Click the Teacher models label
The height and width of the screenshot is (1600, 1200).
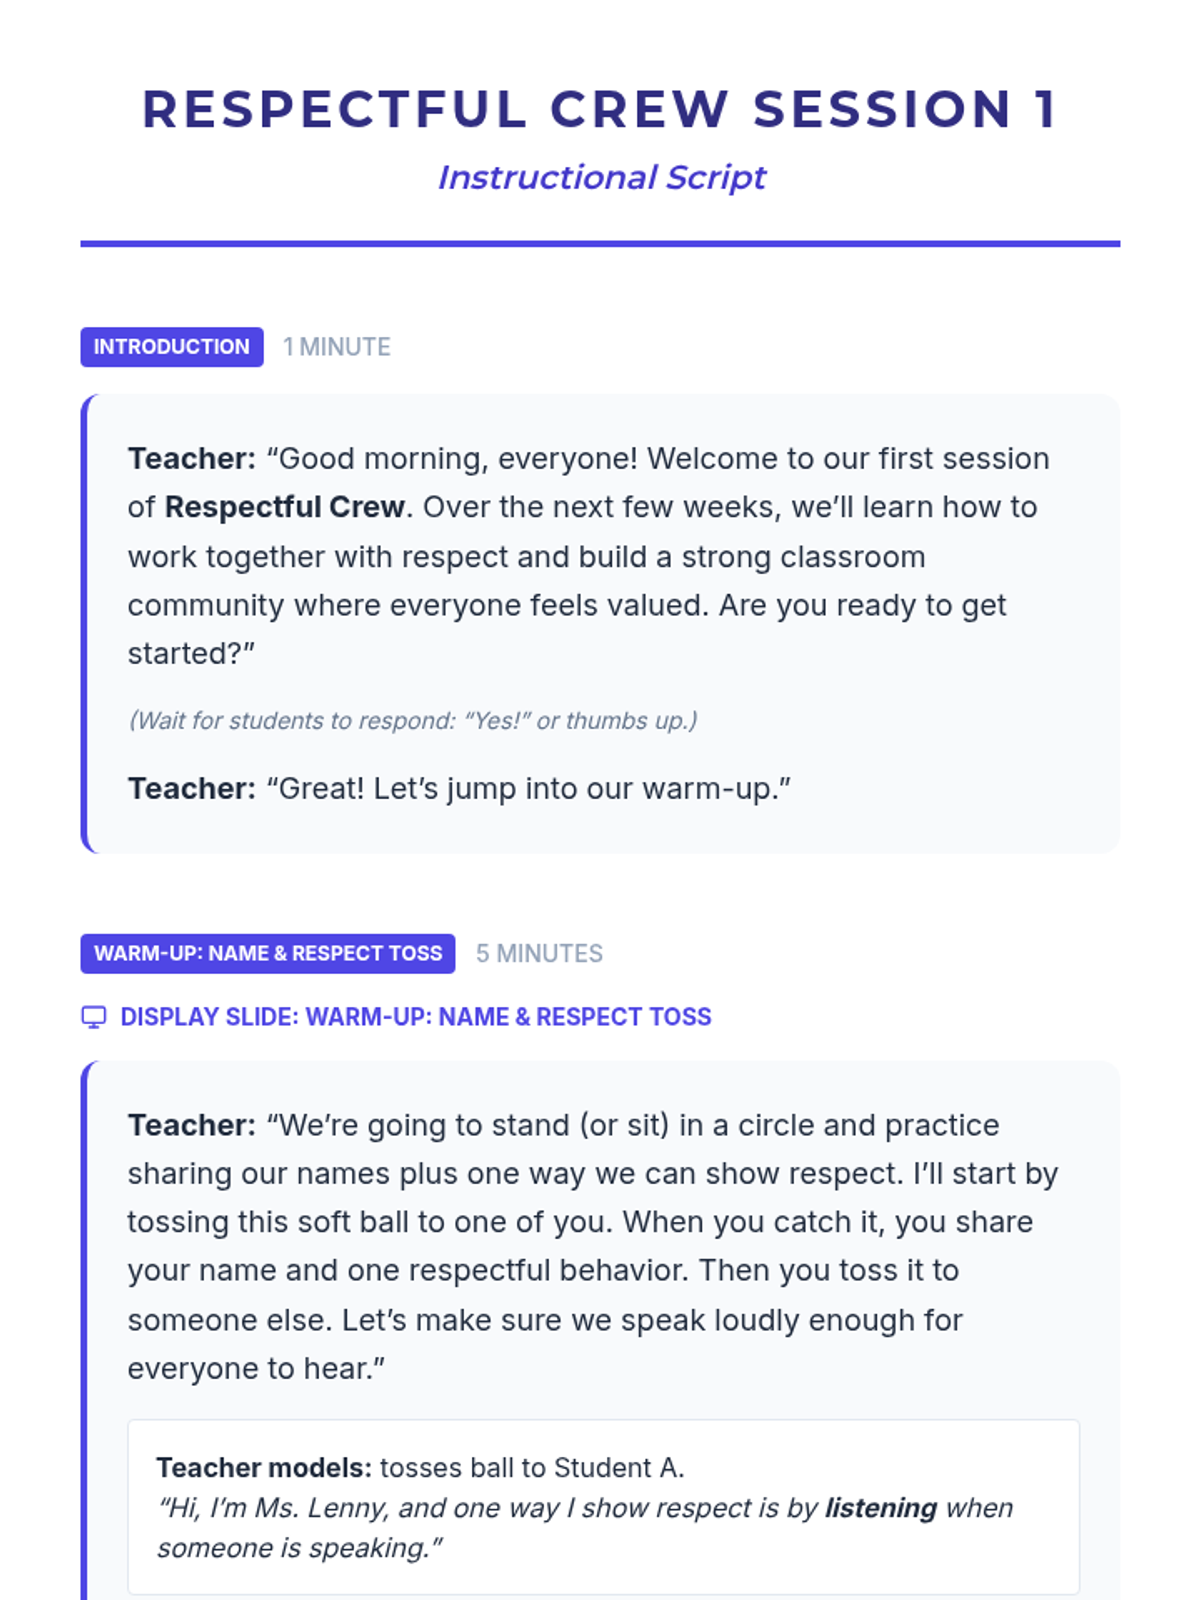[264, 1467]
